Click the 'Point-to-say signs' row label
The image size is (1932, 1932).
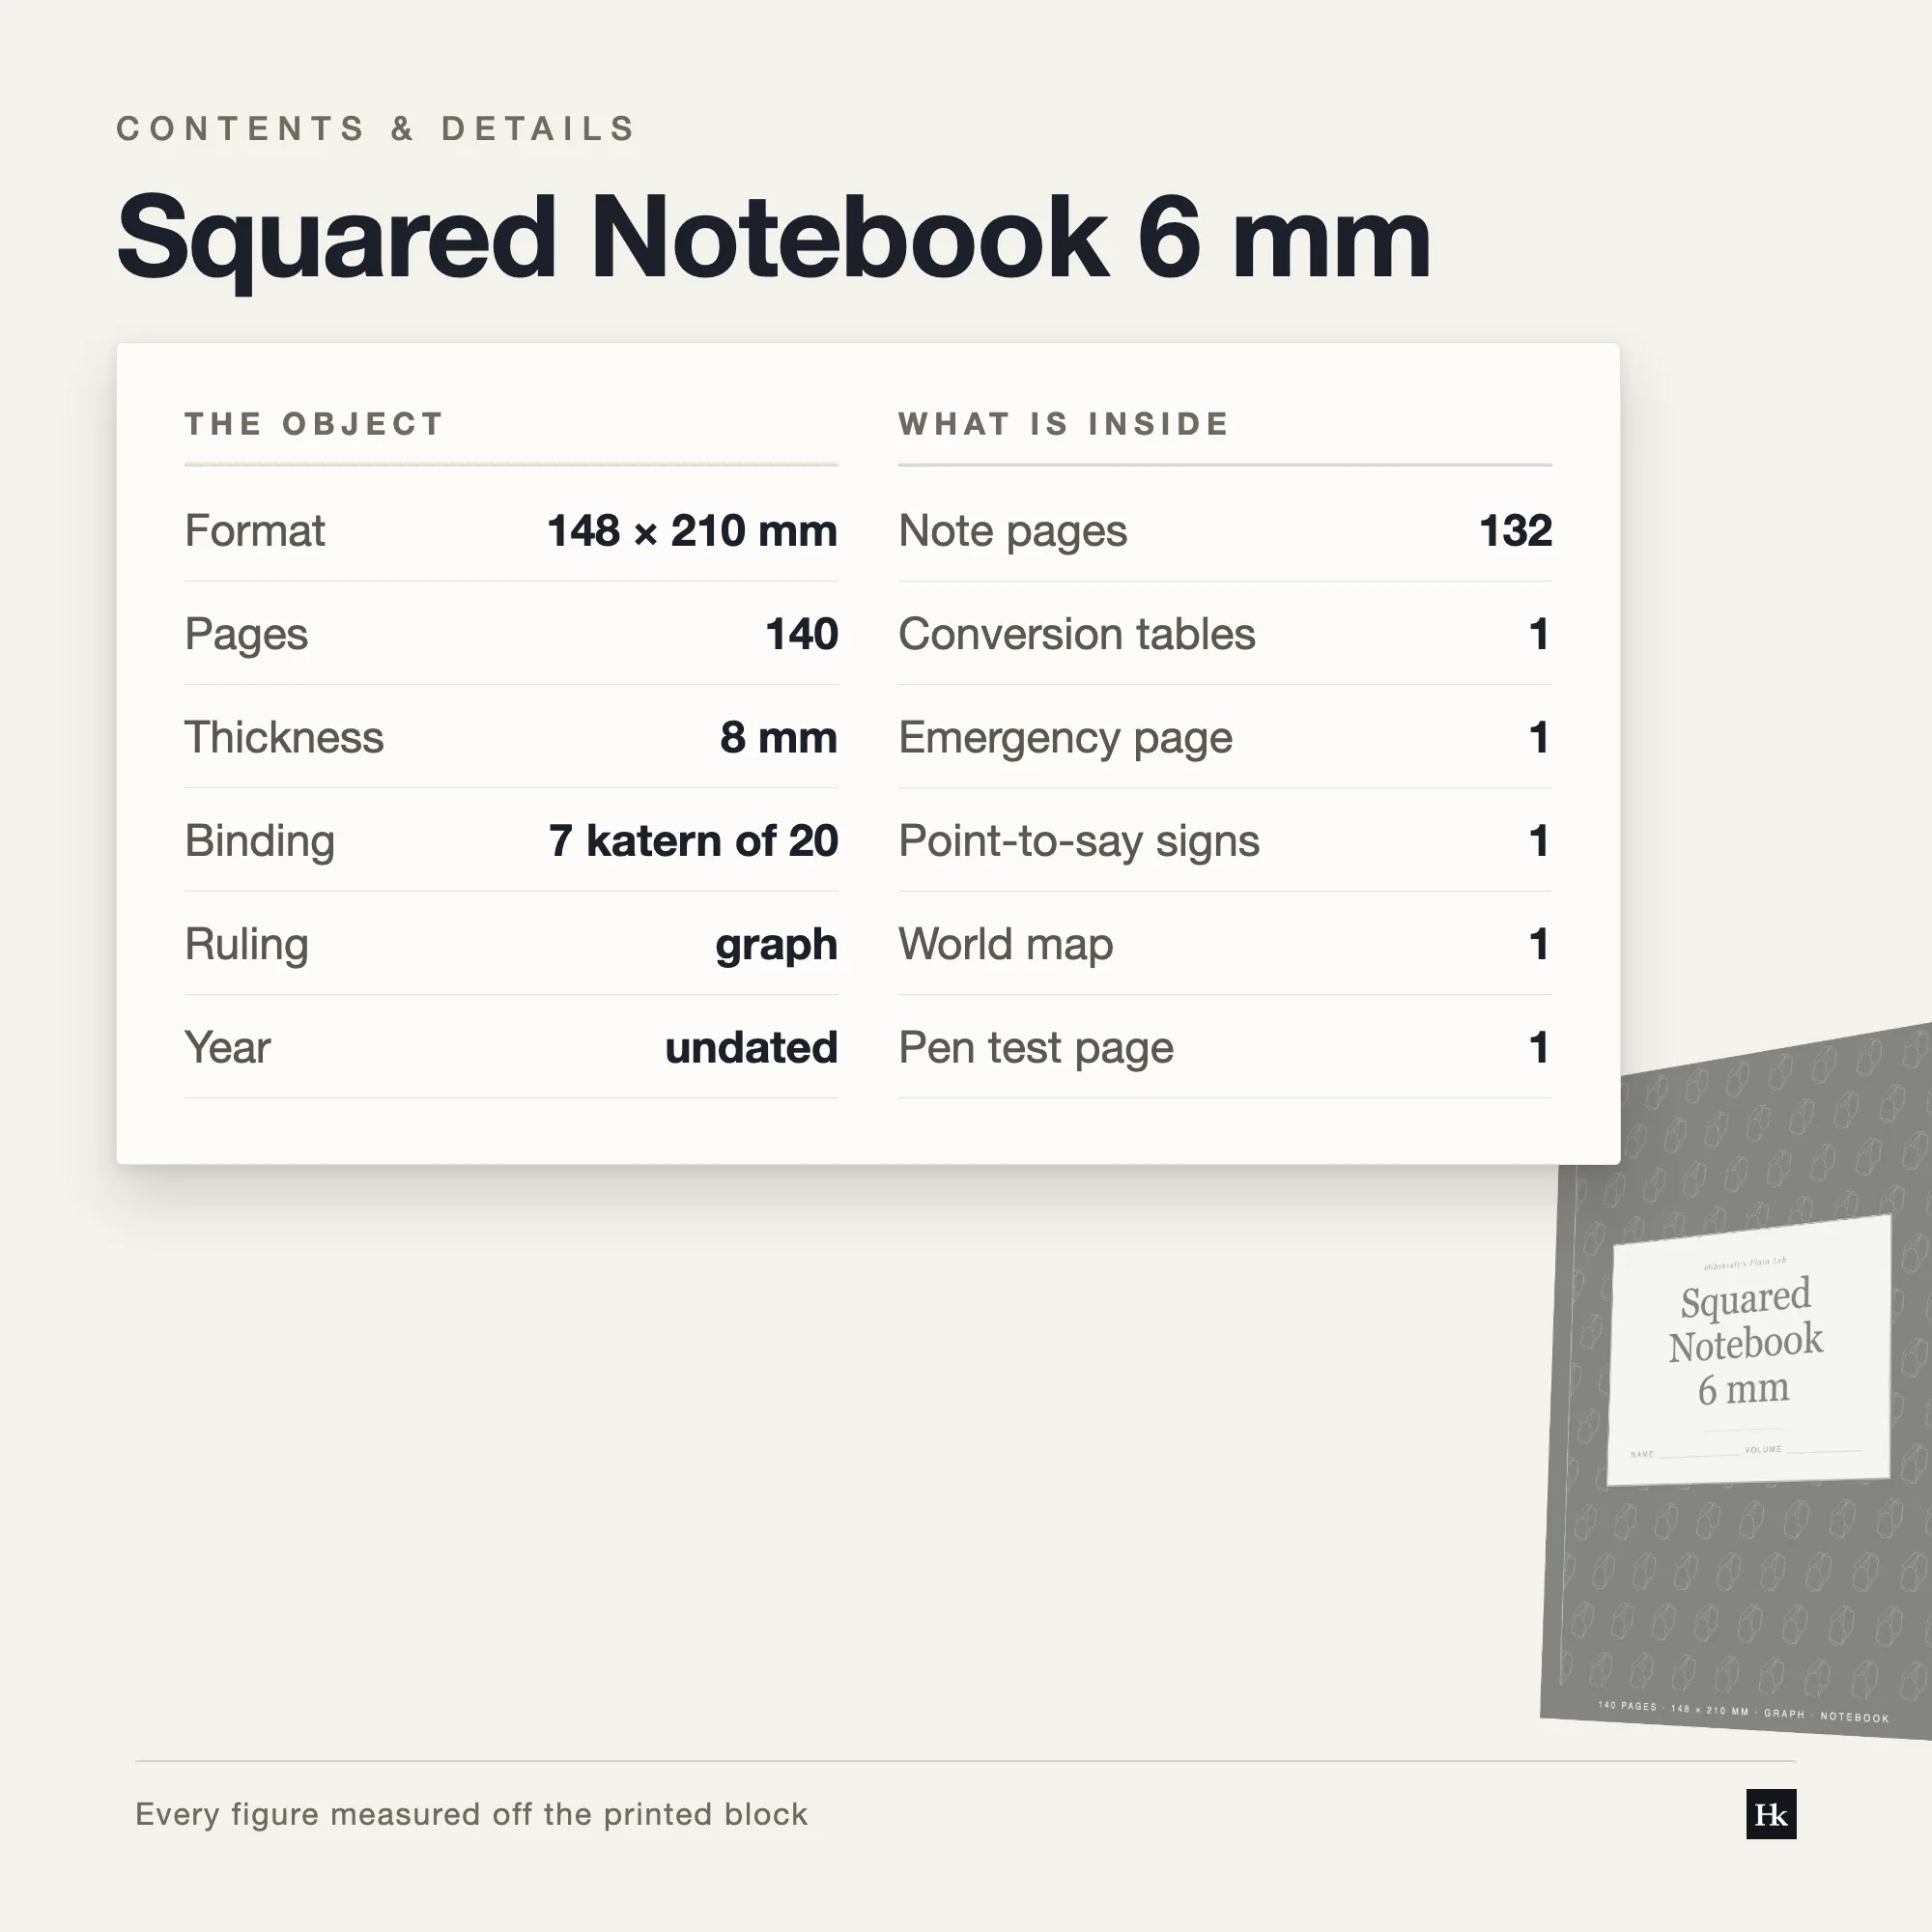(1078, 841)
